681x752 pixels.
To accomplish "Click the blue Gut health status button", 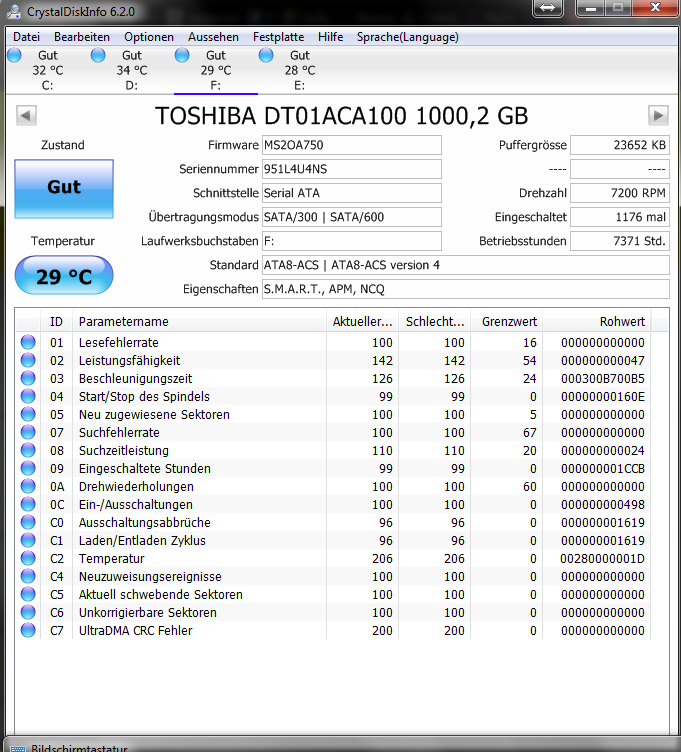I will 64,188.
